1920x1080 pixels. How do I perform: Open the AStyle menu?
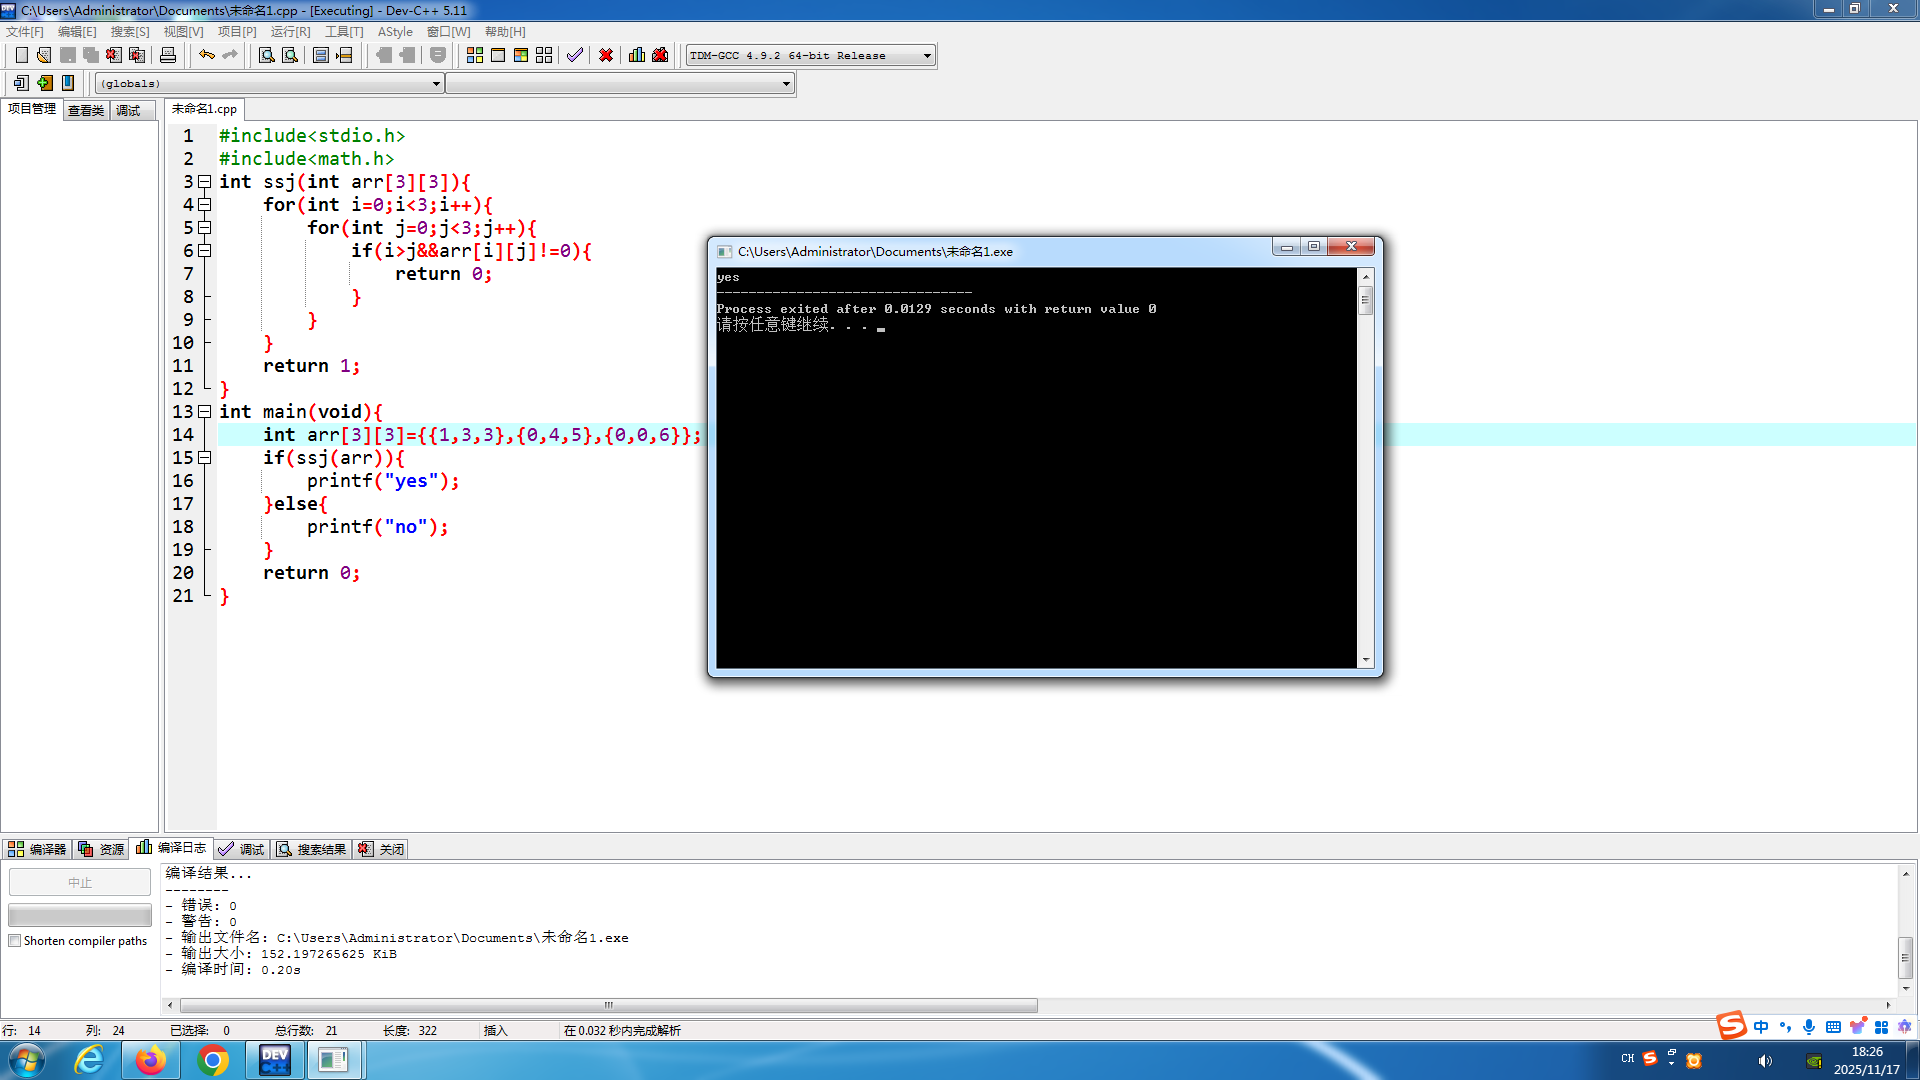395,32
